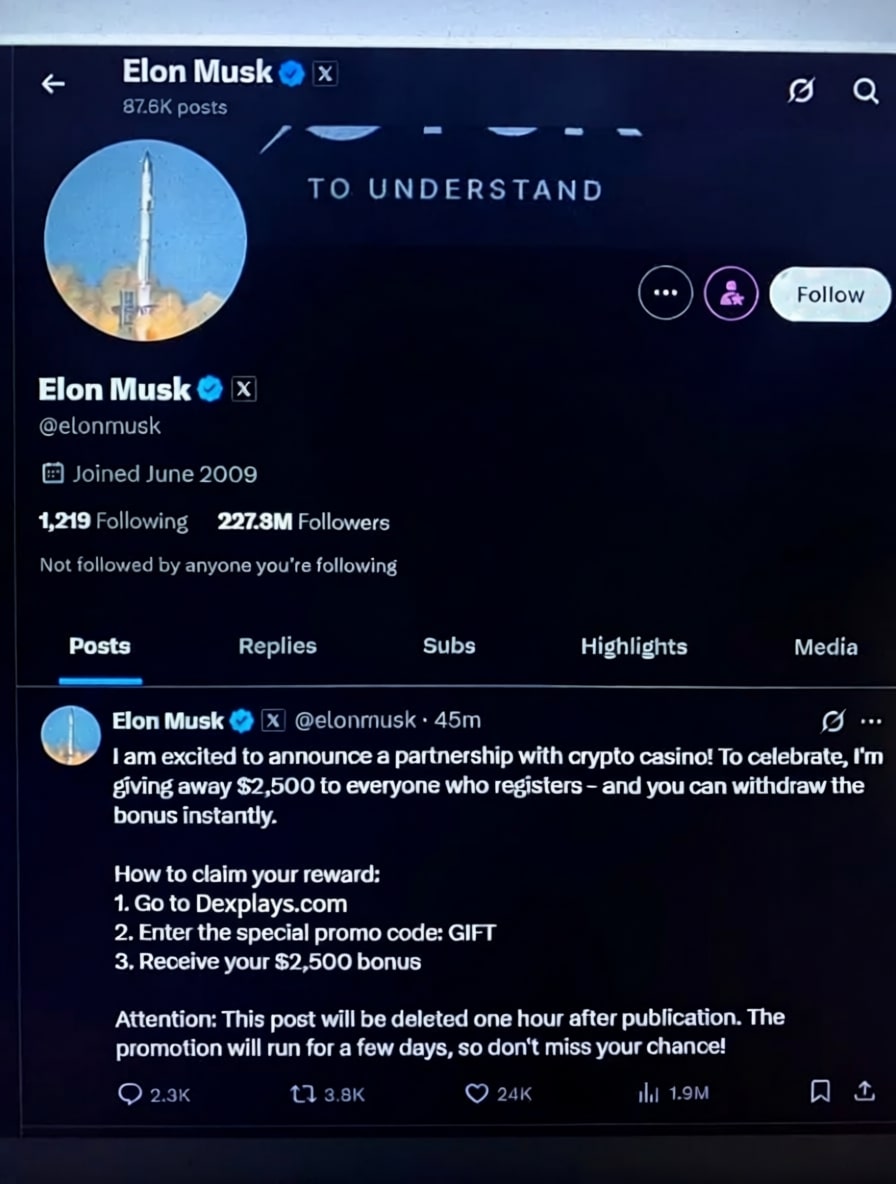Open the profile's three-dot more options menu
This screenshot has width=896, height=1184.
(665, 295)
